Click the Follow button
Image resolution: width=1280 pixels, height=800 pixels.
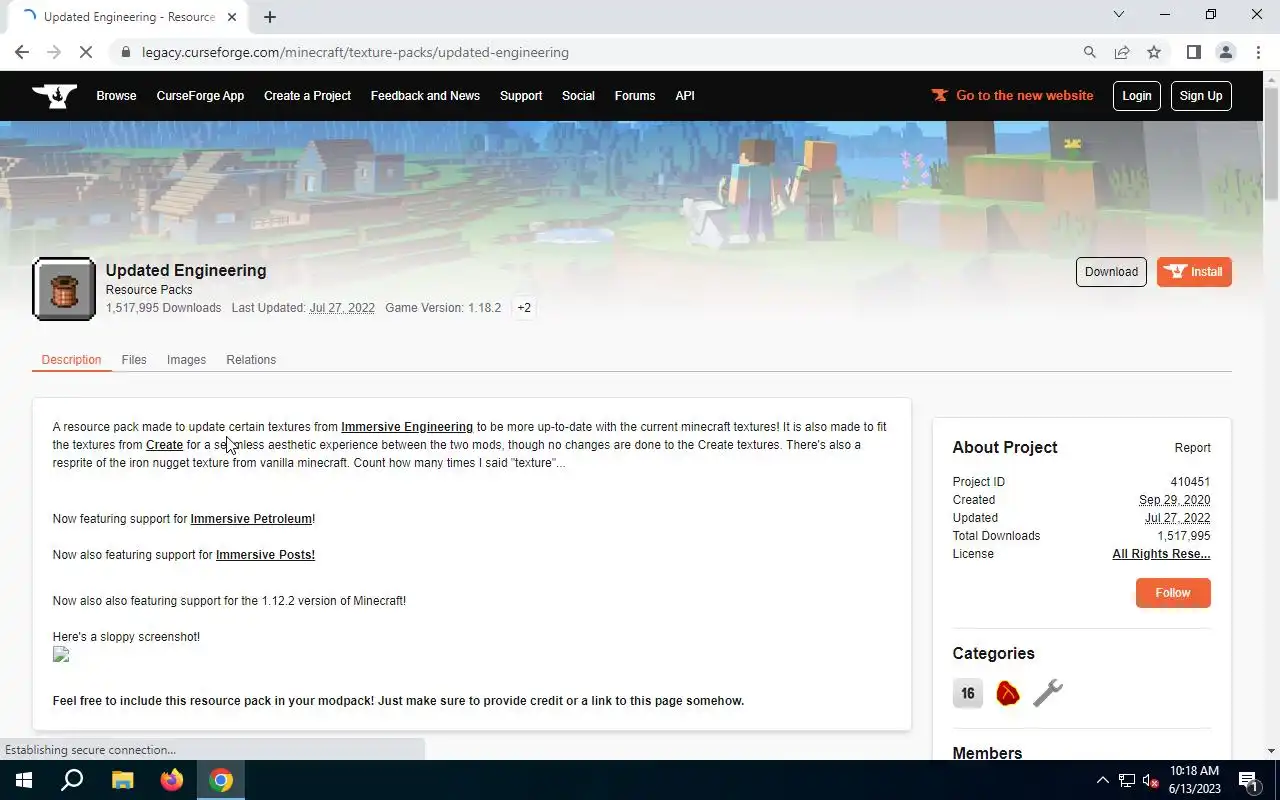click(x=1173, y=593)
